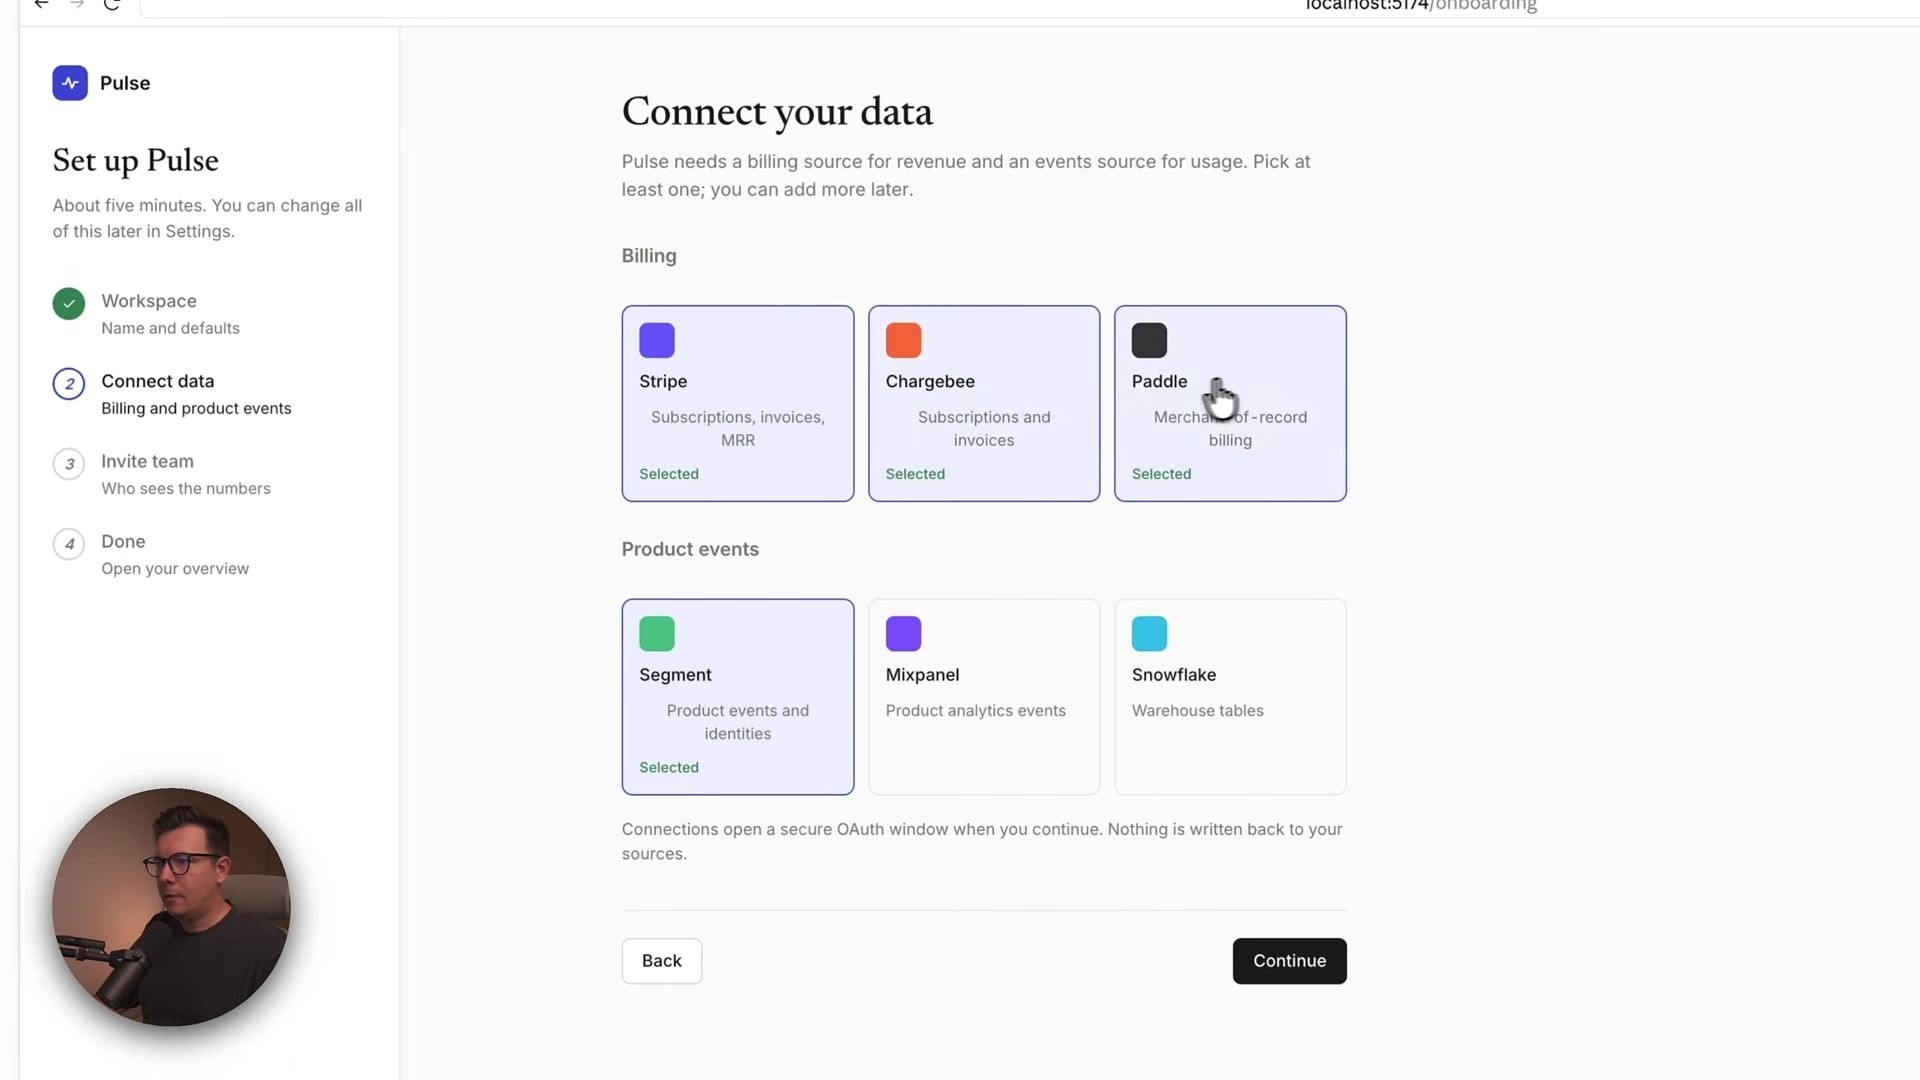The height and width of the screenshot is (1080, 1920).
Task: Select the Mixpanel product events card
Action: [984, 697]
